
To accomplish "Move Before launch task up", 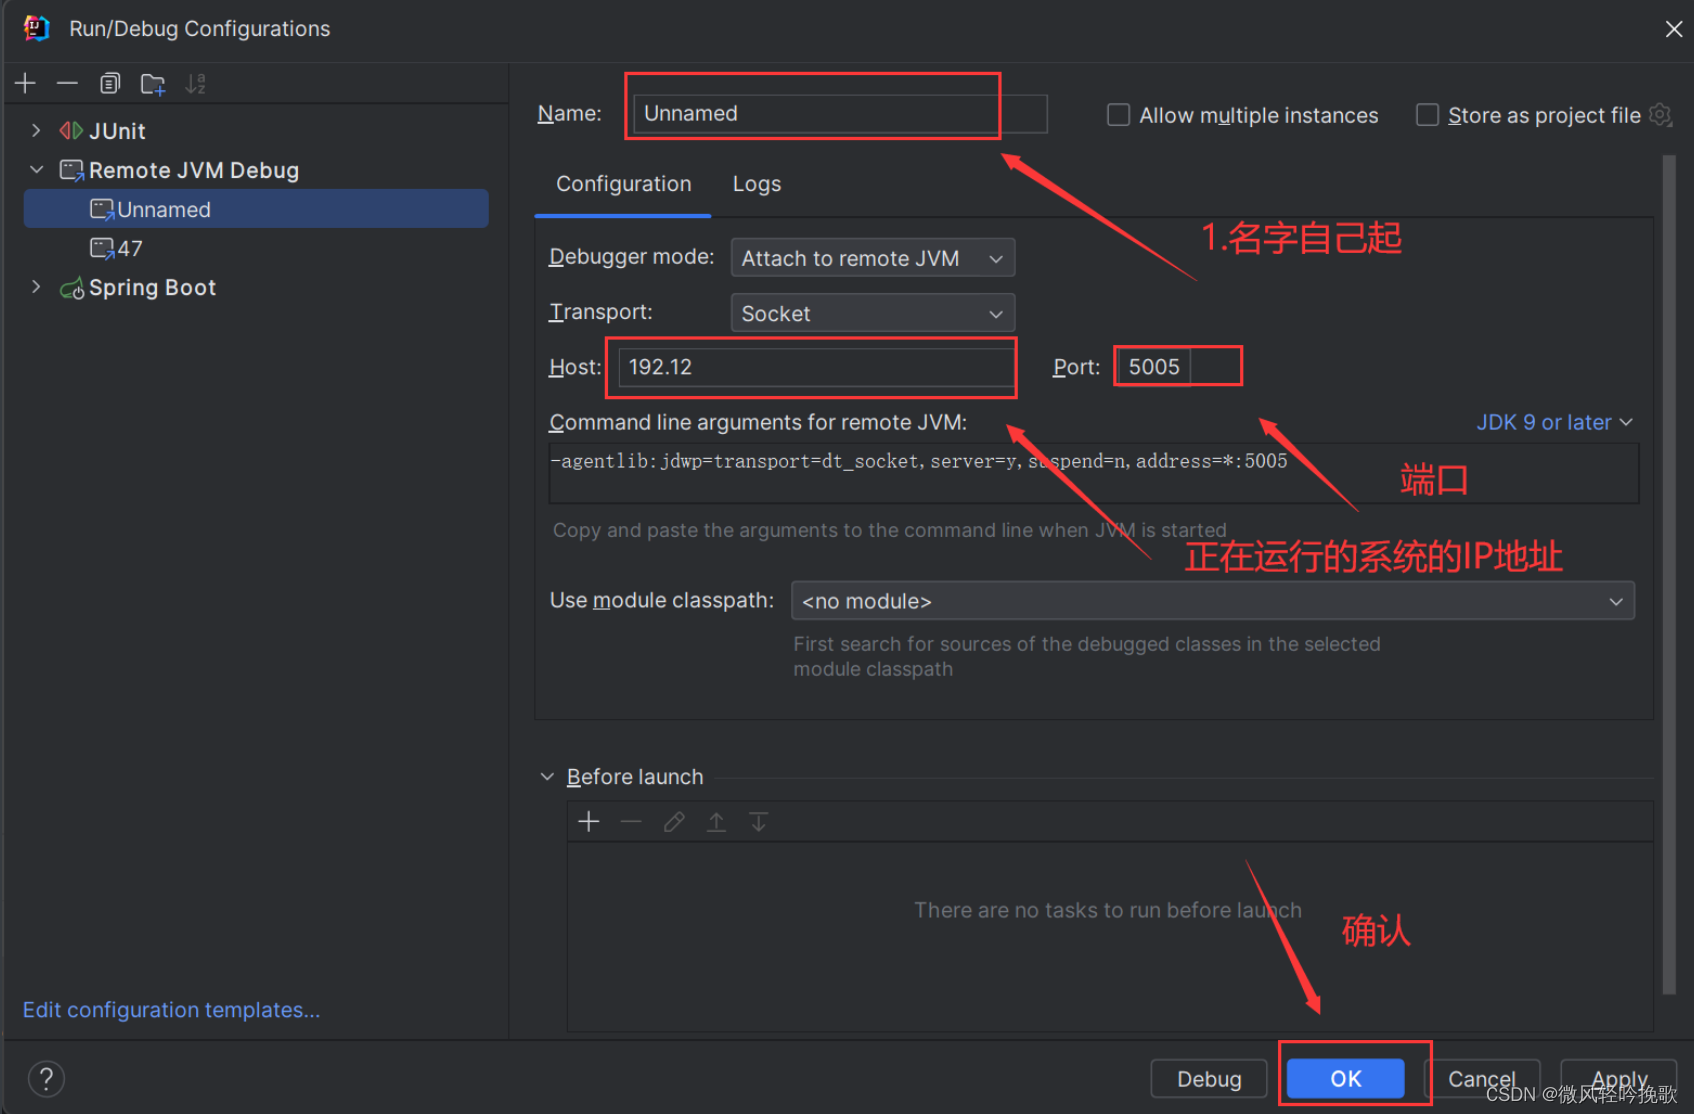I will click(717, 822).
